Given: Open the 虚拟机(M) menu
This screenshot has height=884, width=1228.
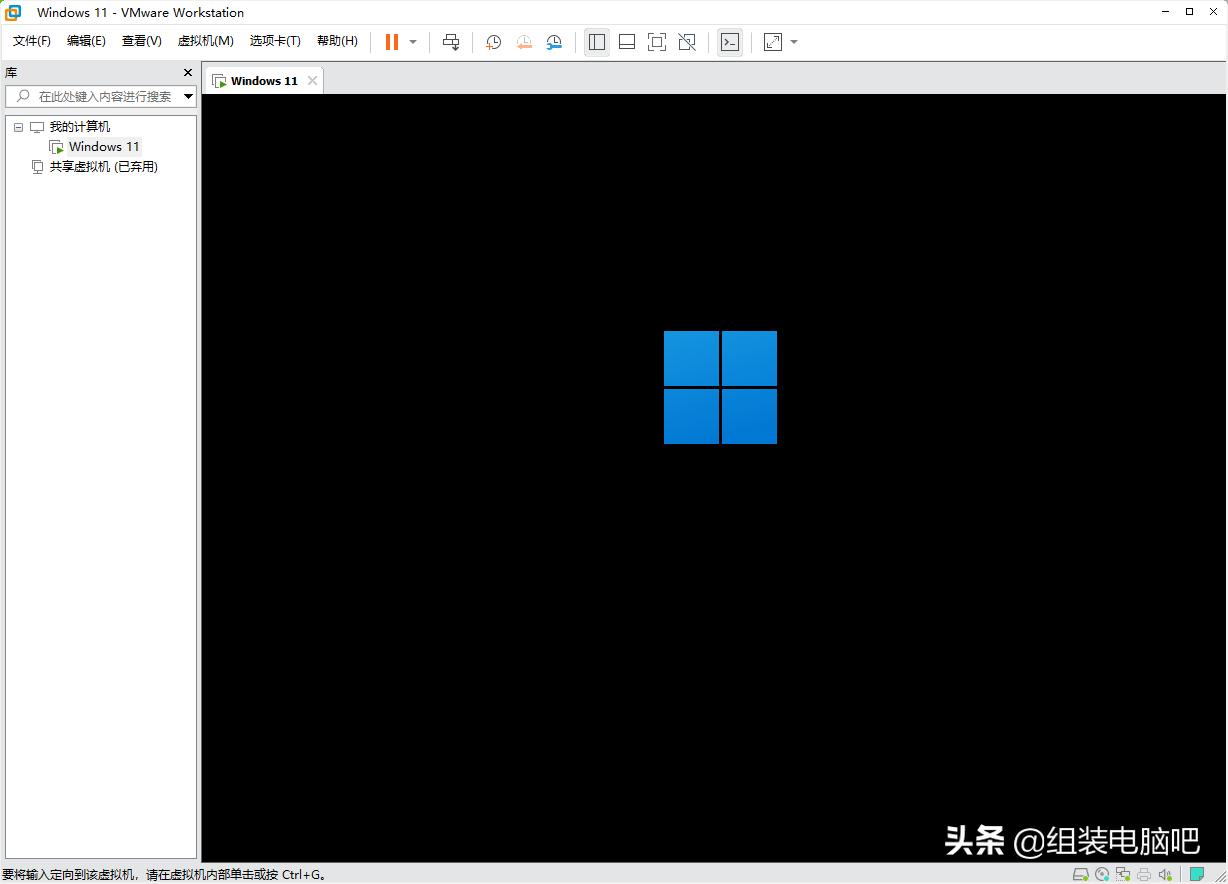Looking at the screenshot, I should tap(205, 41).
